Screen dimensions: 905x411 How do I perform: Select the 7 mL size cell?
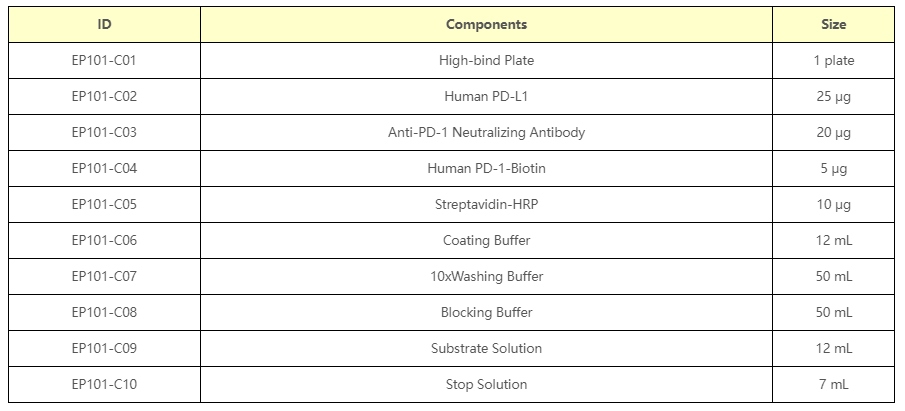[834, 384]
